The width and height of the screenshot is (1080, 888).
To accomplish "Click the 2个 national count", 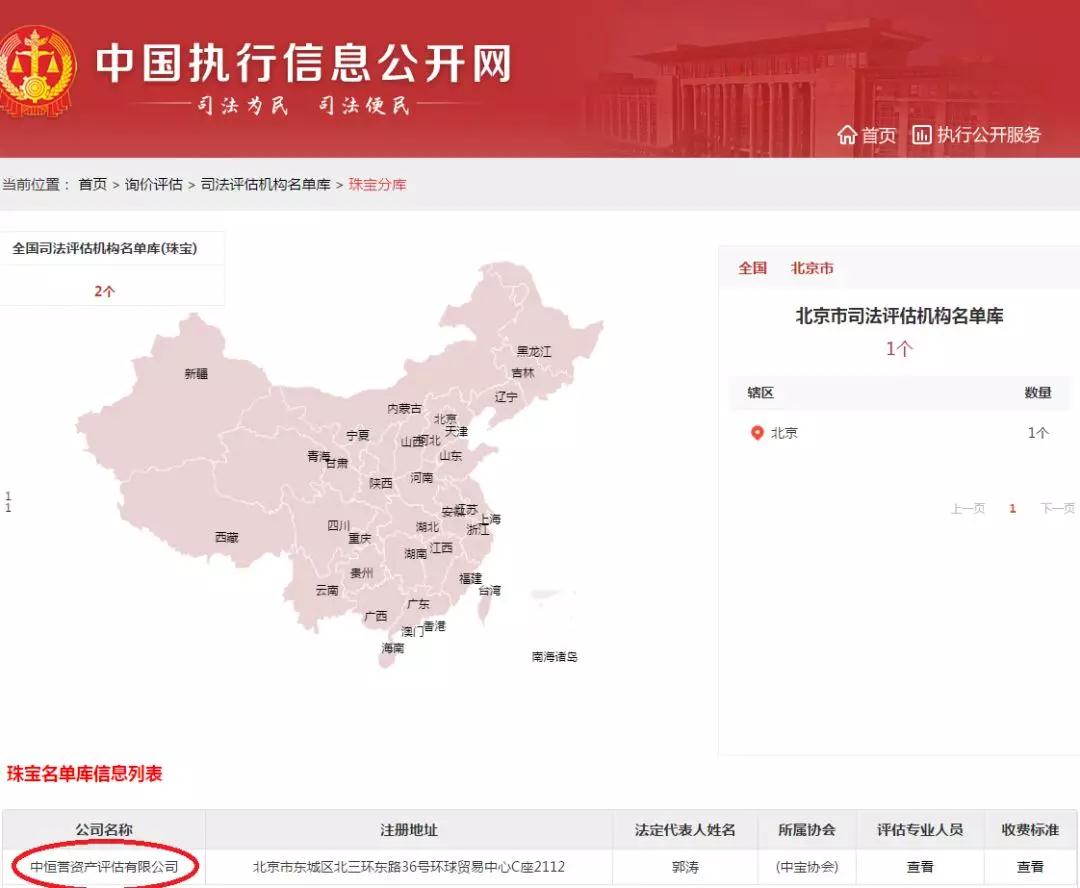I will (105, 291).
